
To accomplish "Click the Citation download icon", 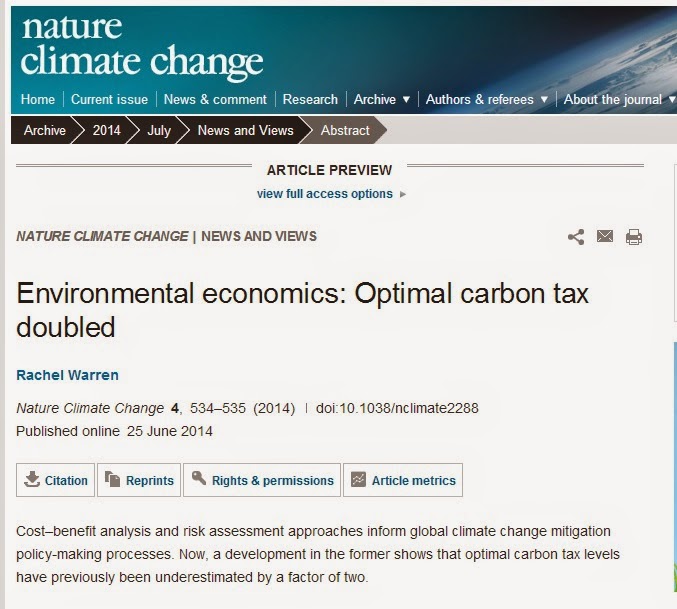I will click(x=32, y=479).
